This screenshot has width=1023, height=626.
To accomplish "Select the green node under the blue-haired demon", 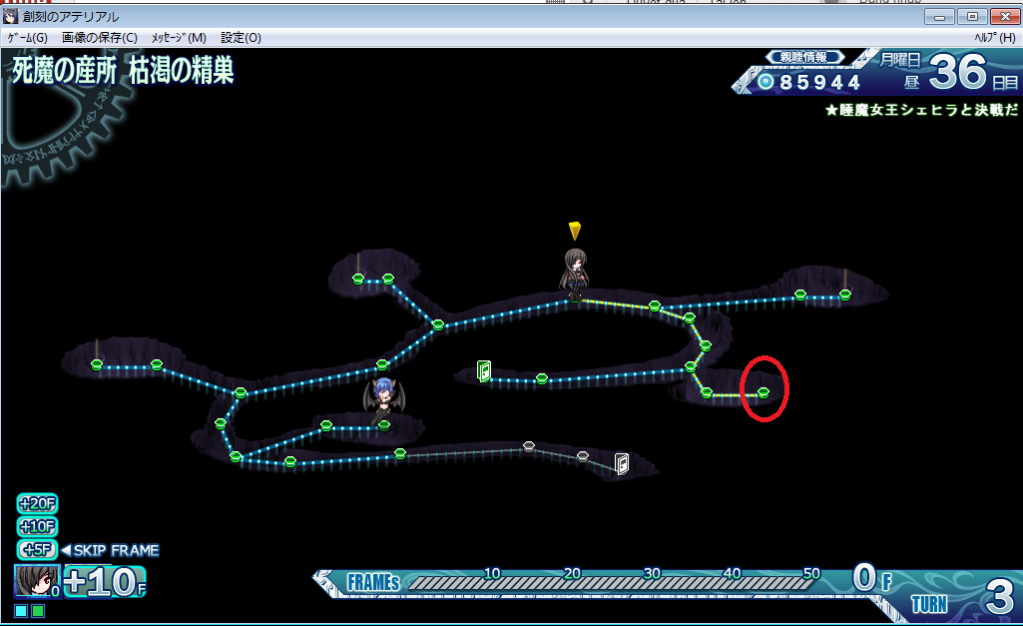I will point(384,426).
